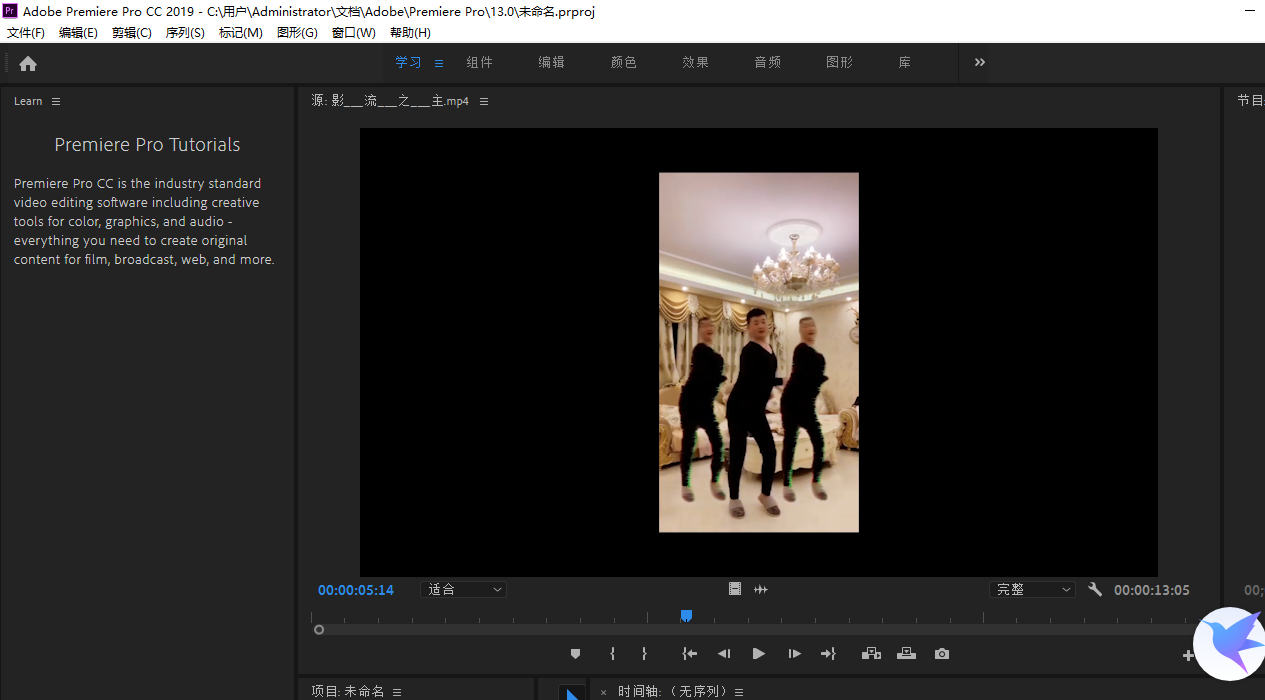
Task: Close the 时间轴 (无序列) tab
Action: [603, 692]
